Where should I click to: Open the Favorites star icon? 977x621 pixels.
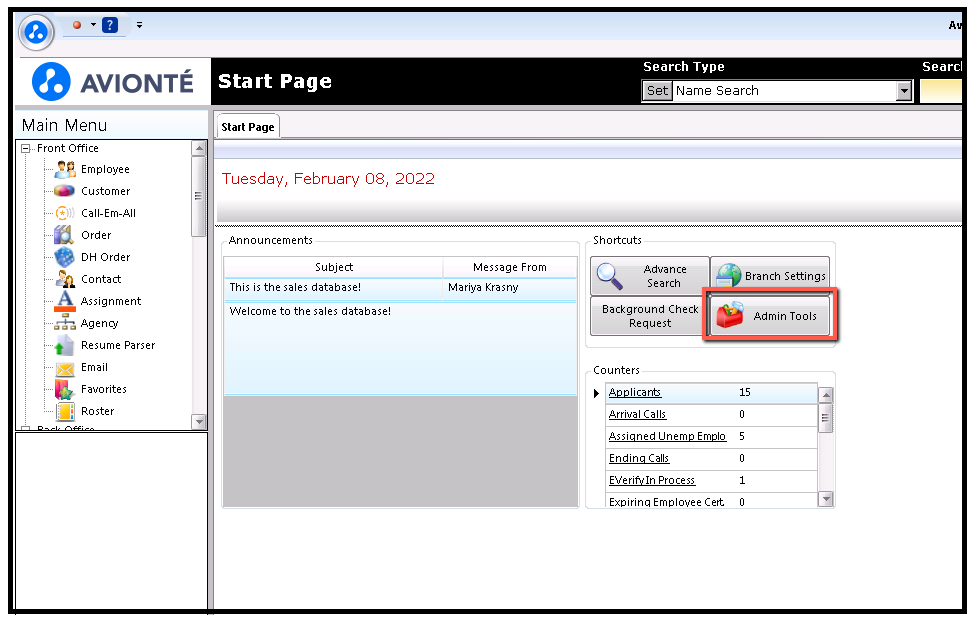[x=65, y=389]
